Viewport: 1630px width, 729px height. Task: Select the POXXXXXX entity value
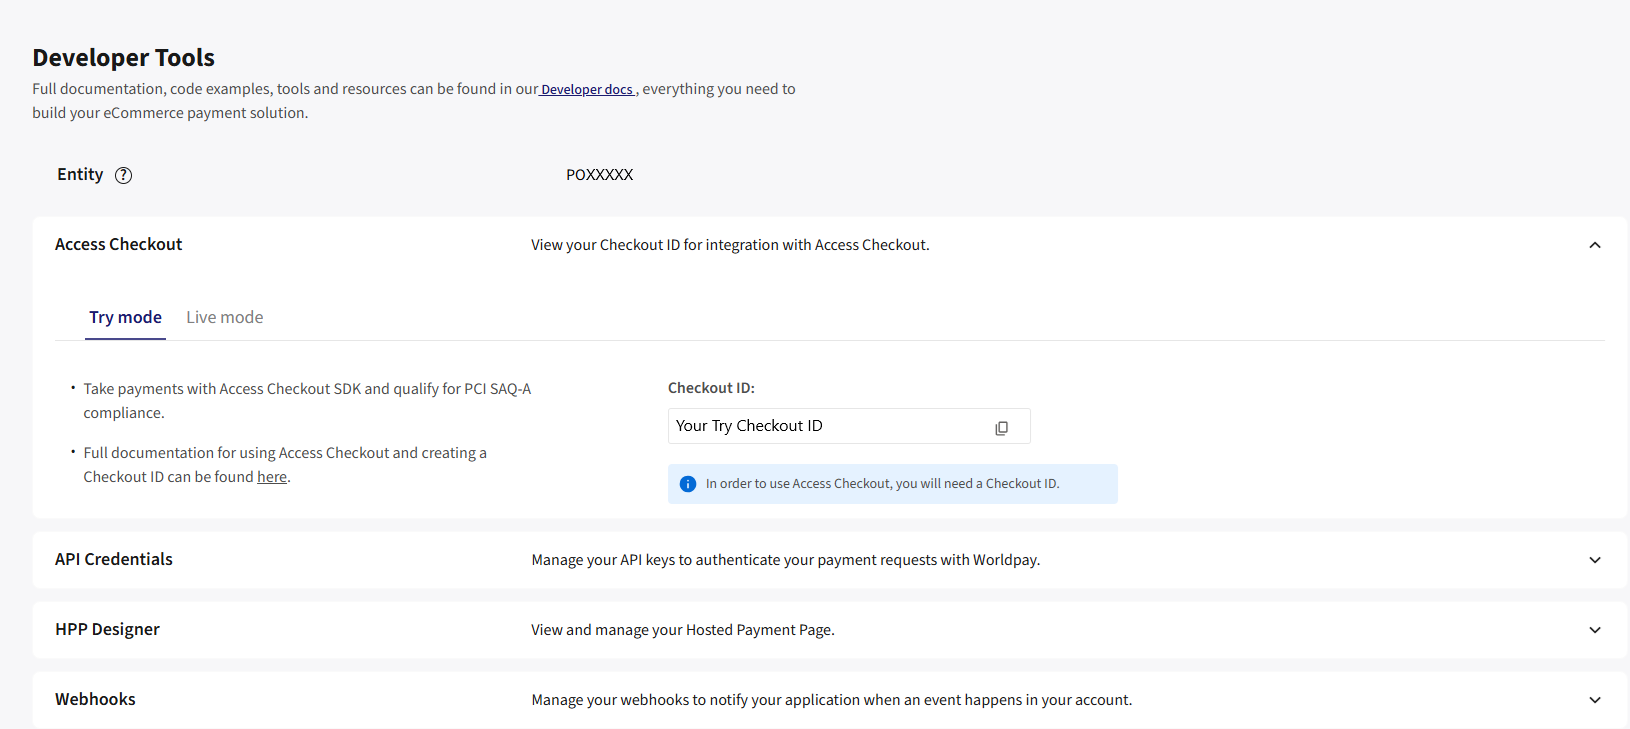coord(599,175)
